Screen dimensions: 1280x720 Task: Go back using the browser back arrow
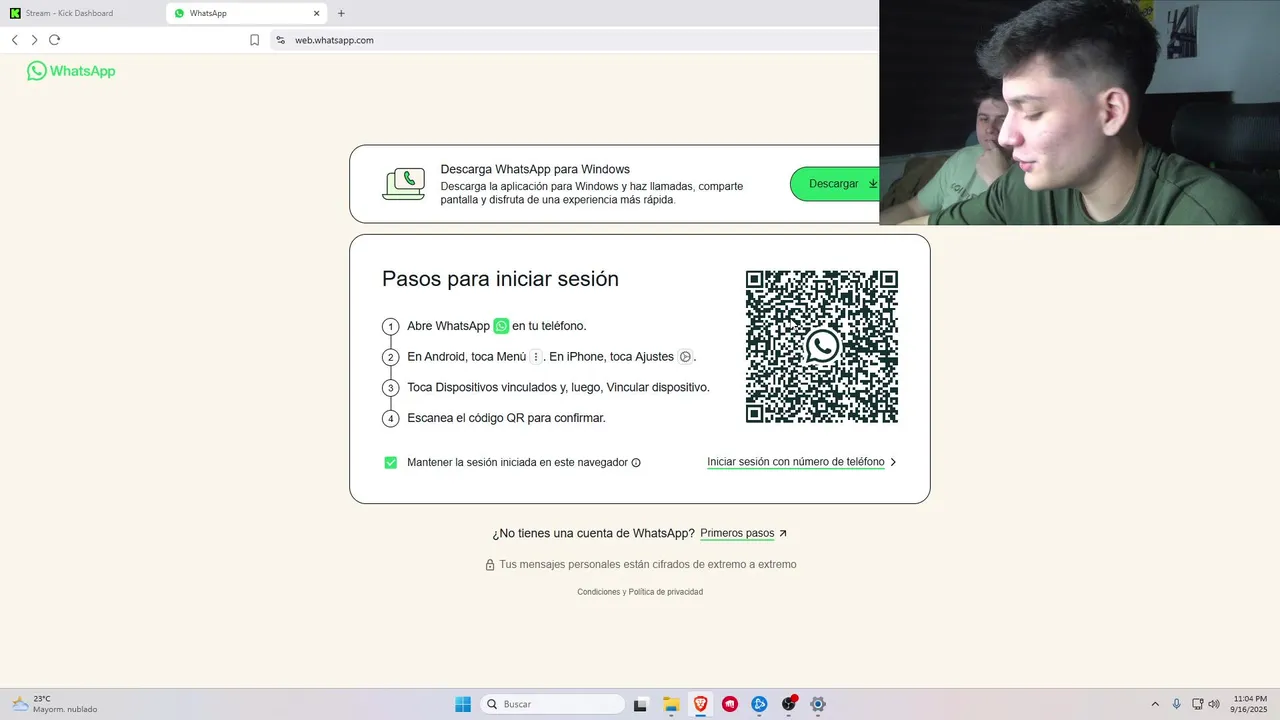[x=14, y=40]
